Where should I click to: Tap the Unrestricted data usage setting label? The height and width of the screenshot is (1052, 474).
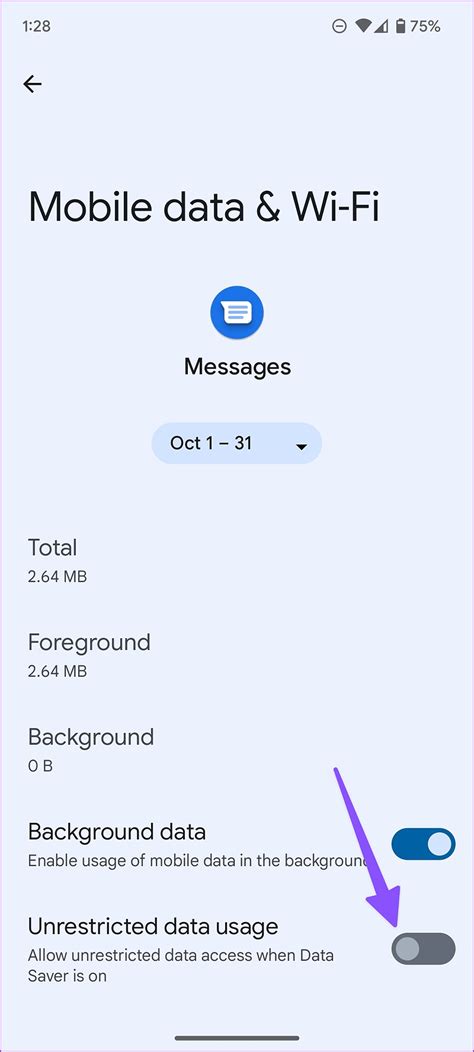point(153,927)
